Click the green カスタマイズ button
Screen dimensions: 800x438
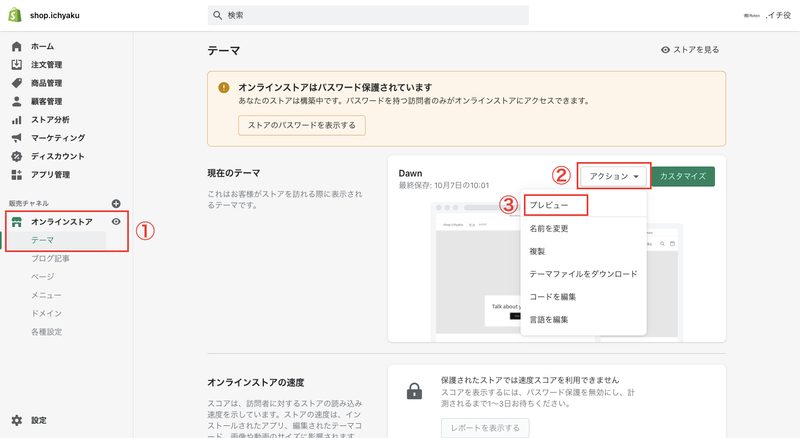[683, 176]
